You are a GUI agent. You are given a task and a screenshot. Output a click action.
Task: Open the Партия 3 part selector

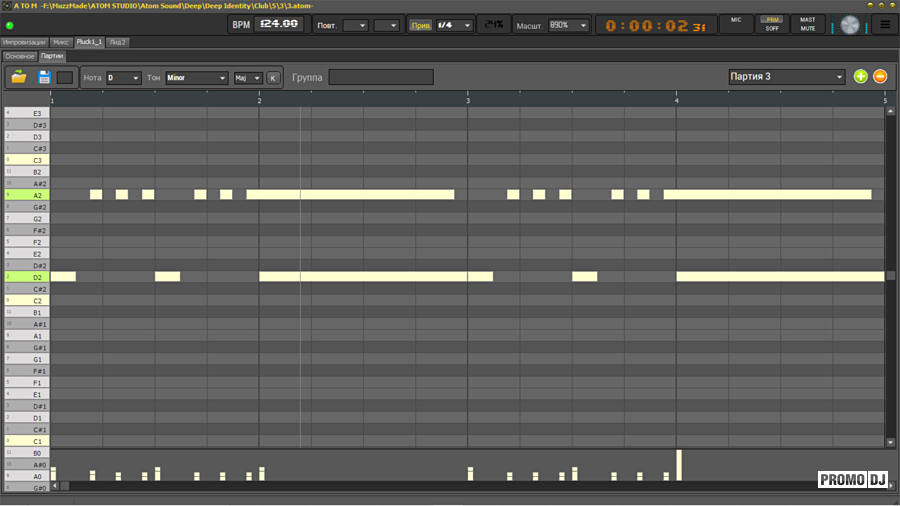click(x=786, y=77)
